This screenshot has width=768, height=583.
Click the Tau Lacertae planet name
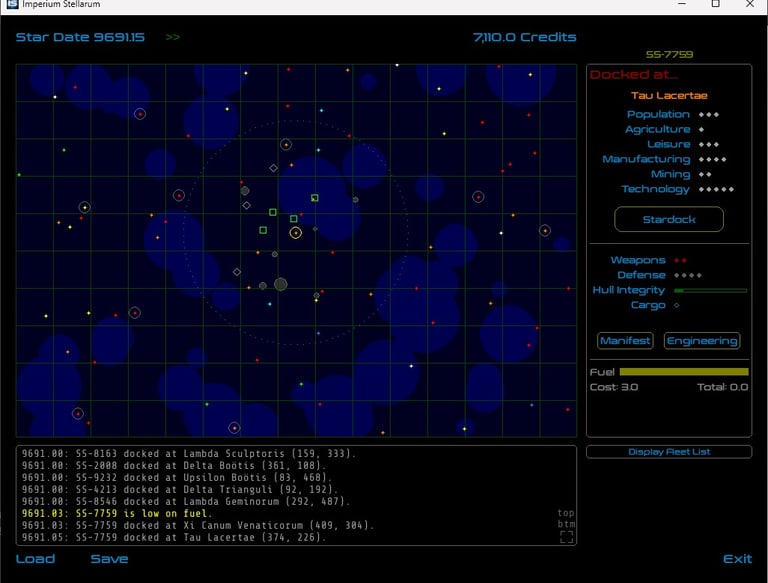(x=669, y=96)
